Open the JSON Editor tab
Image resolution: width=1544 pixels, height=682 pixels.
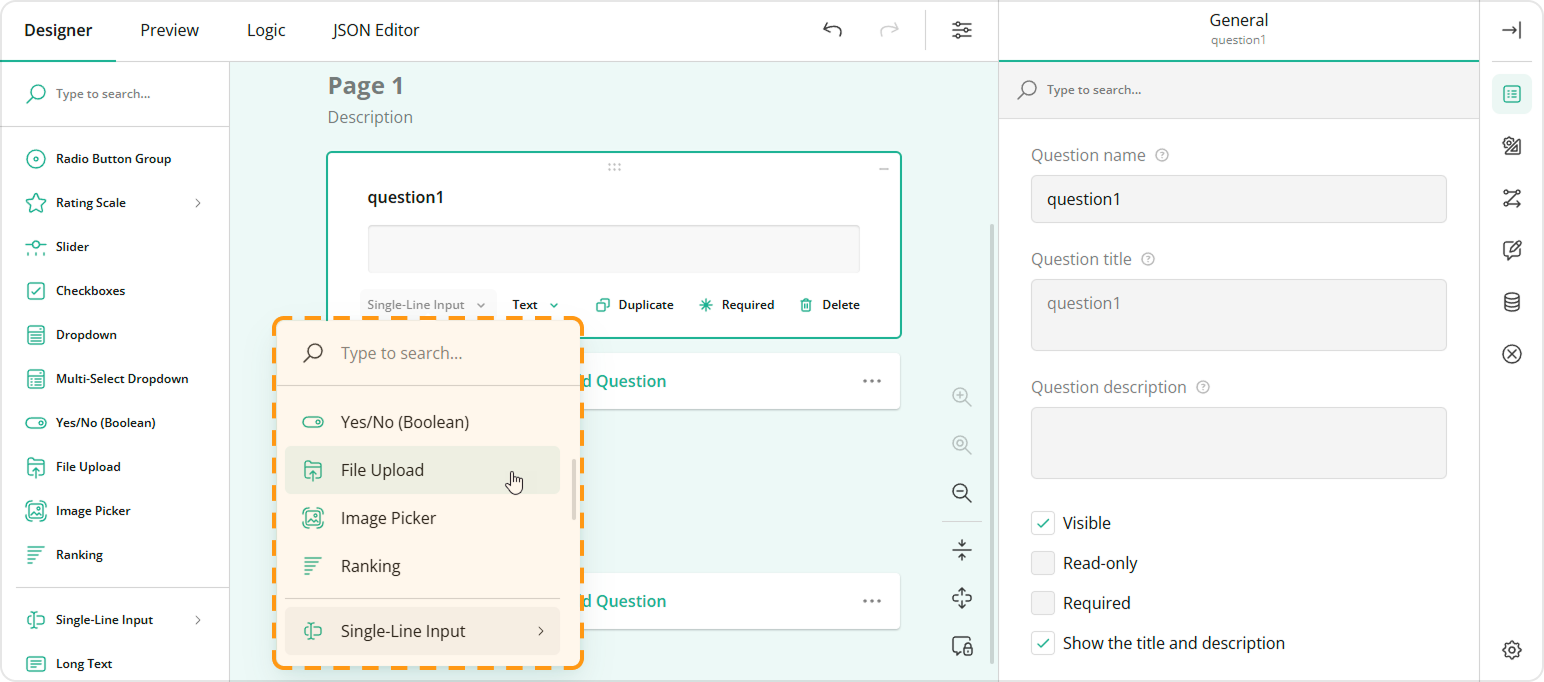click(x=375, y=30)
